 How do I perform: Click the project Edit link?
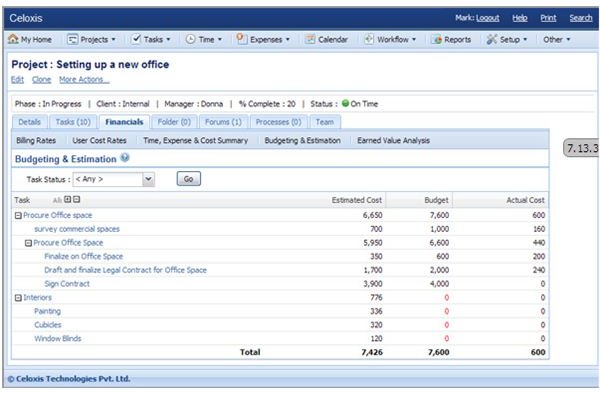click(18, 80)
